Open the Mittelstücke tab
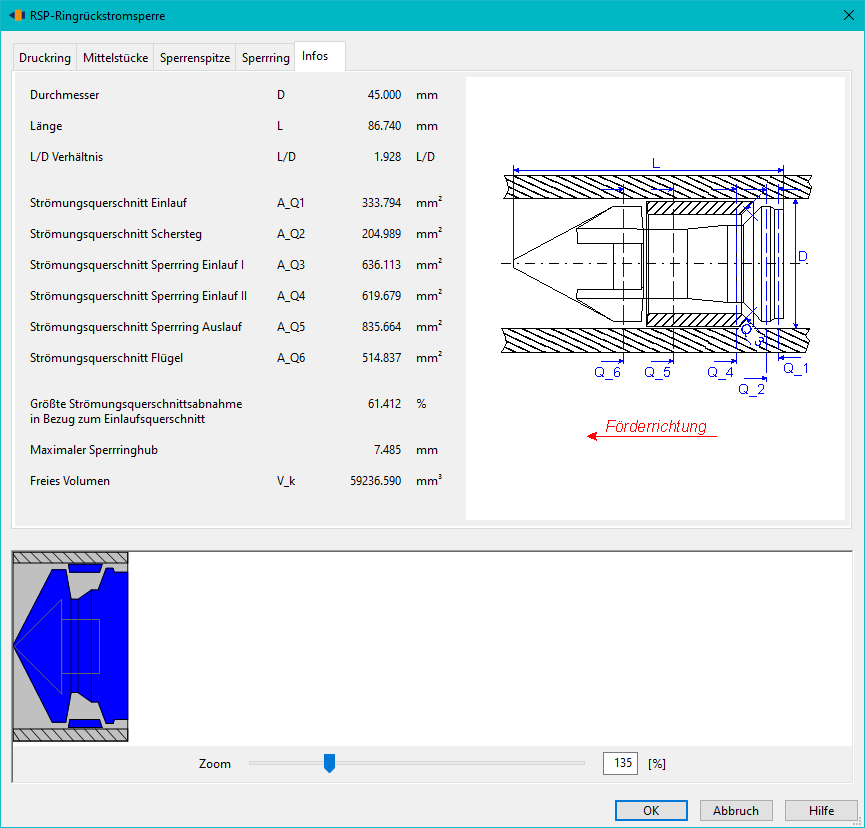The width and height of the screenshot is (865, 828). pos(115,57)
